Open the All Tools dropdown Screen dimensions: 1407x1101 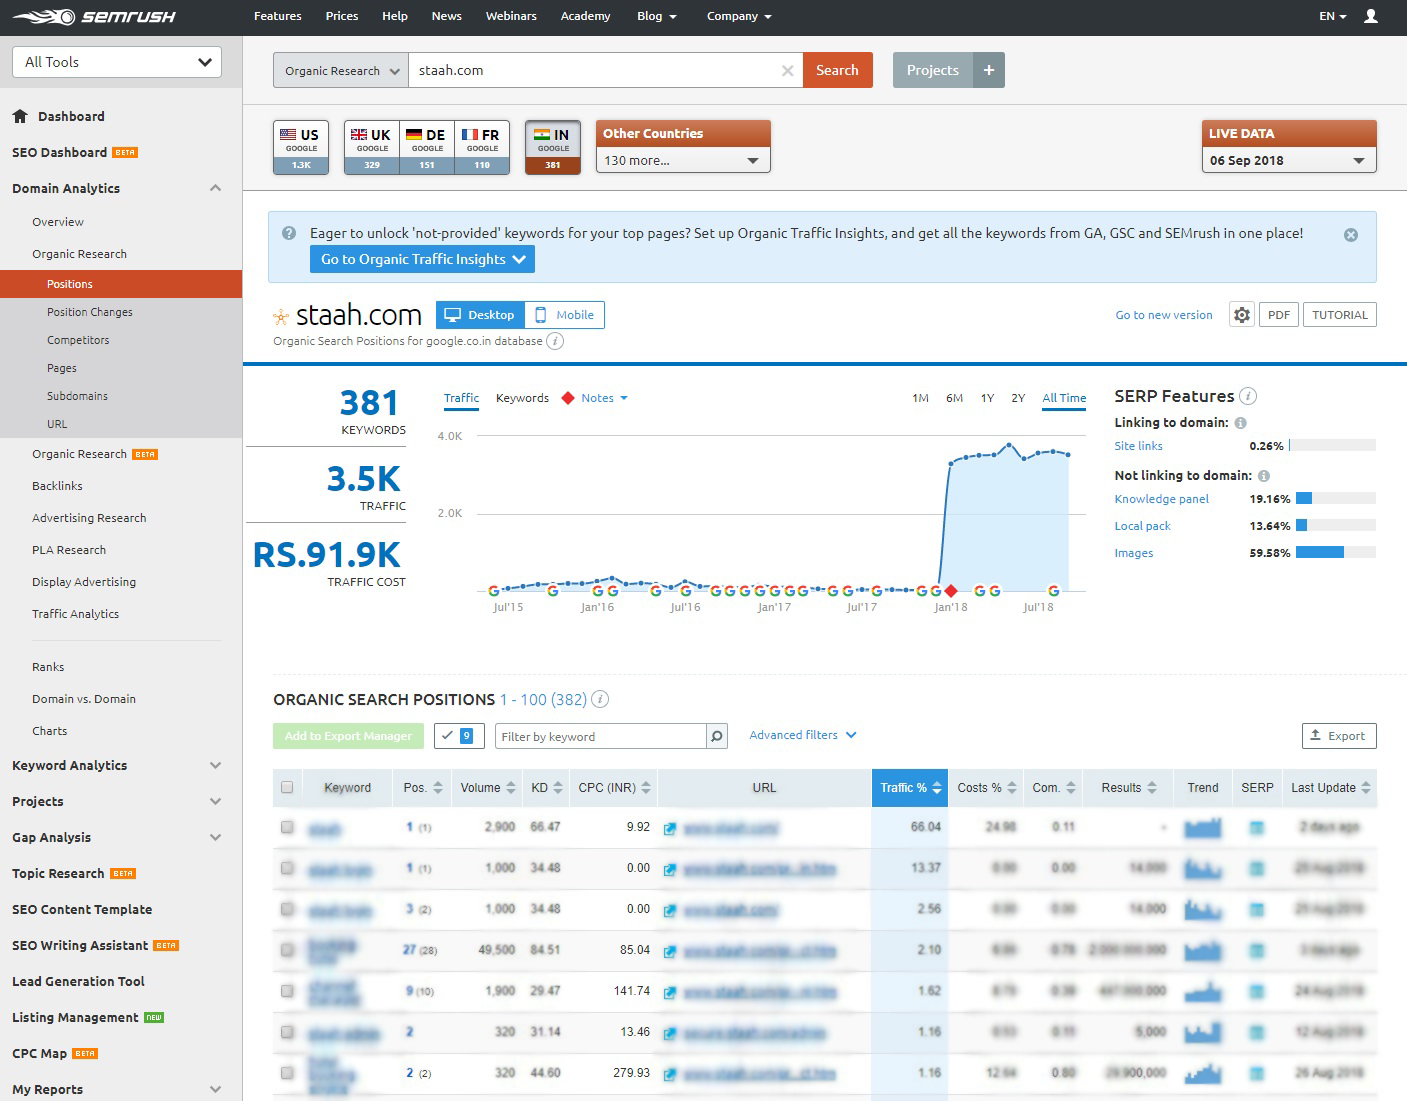pyautogui.click(x=117, y=62)
